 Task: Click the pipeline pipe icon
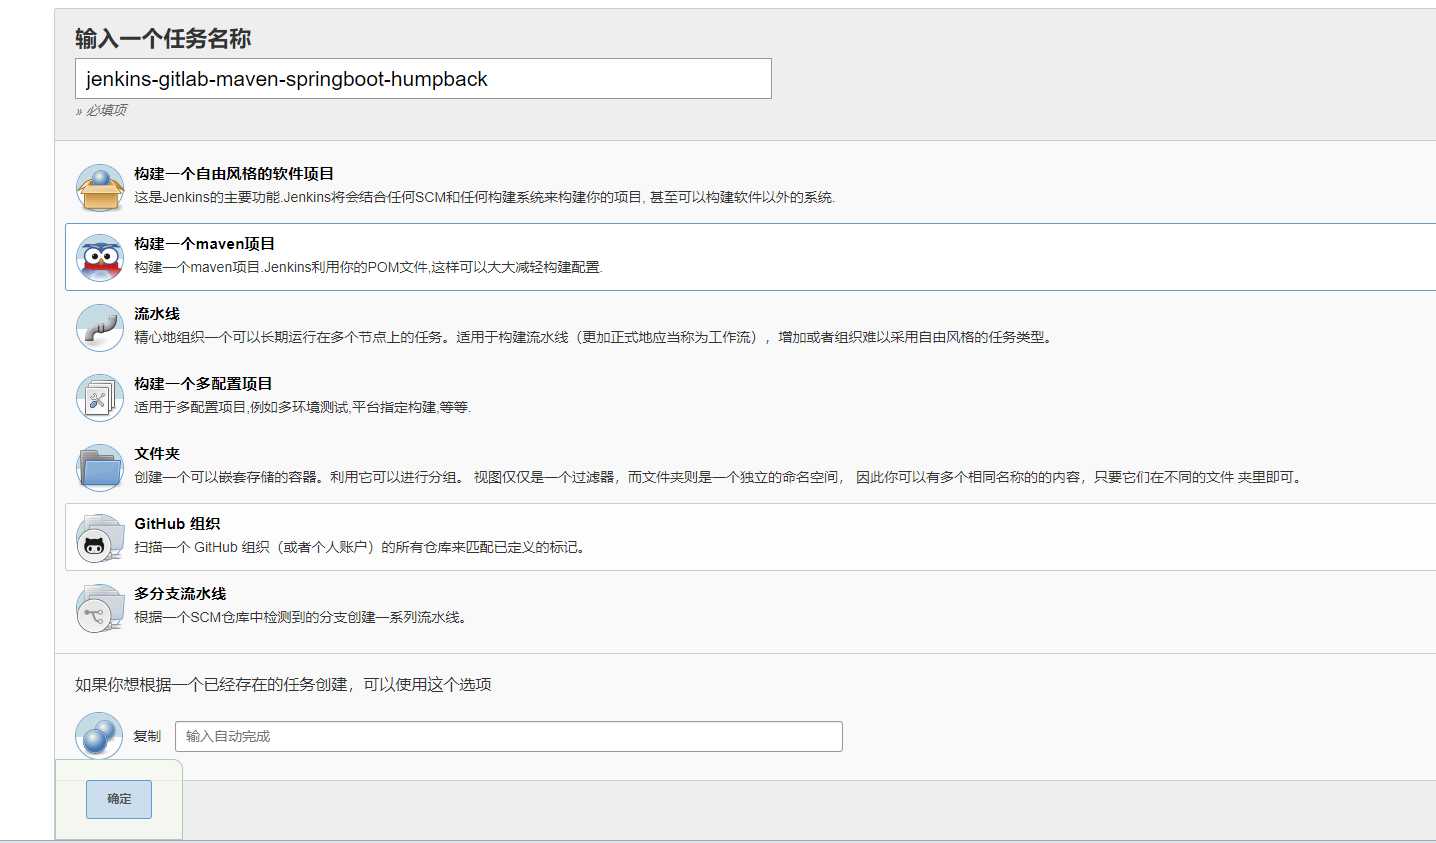click(x=100, y=327)
